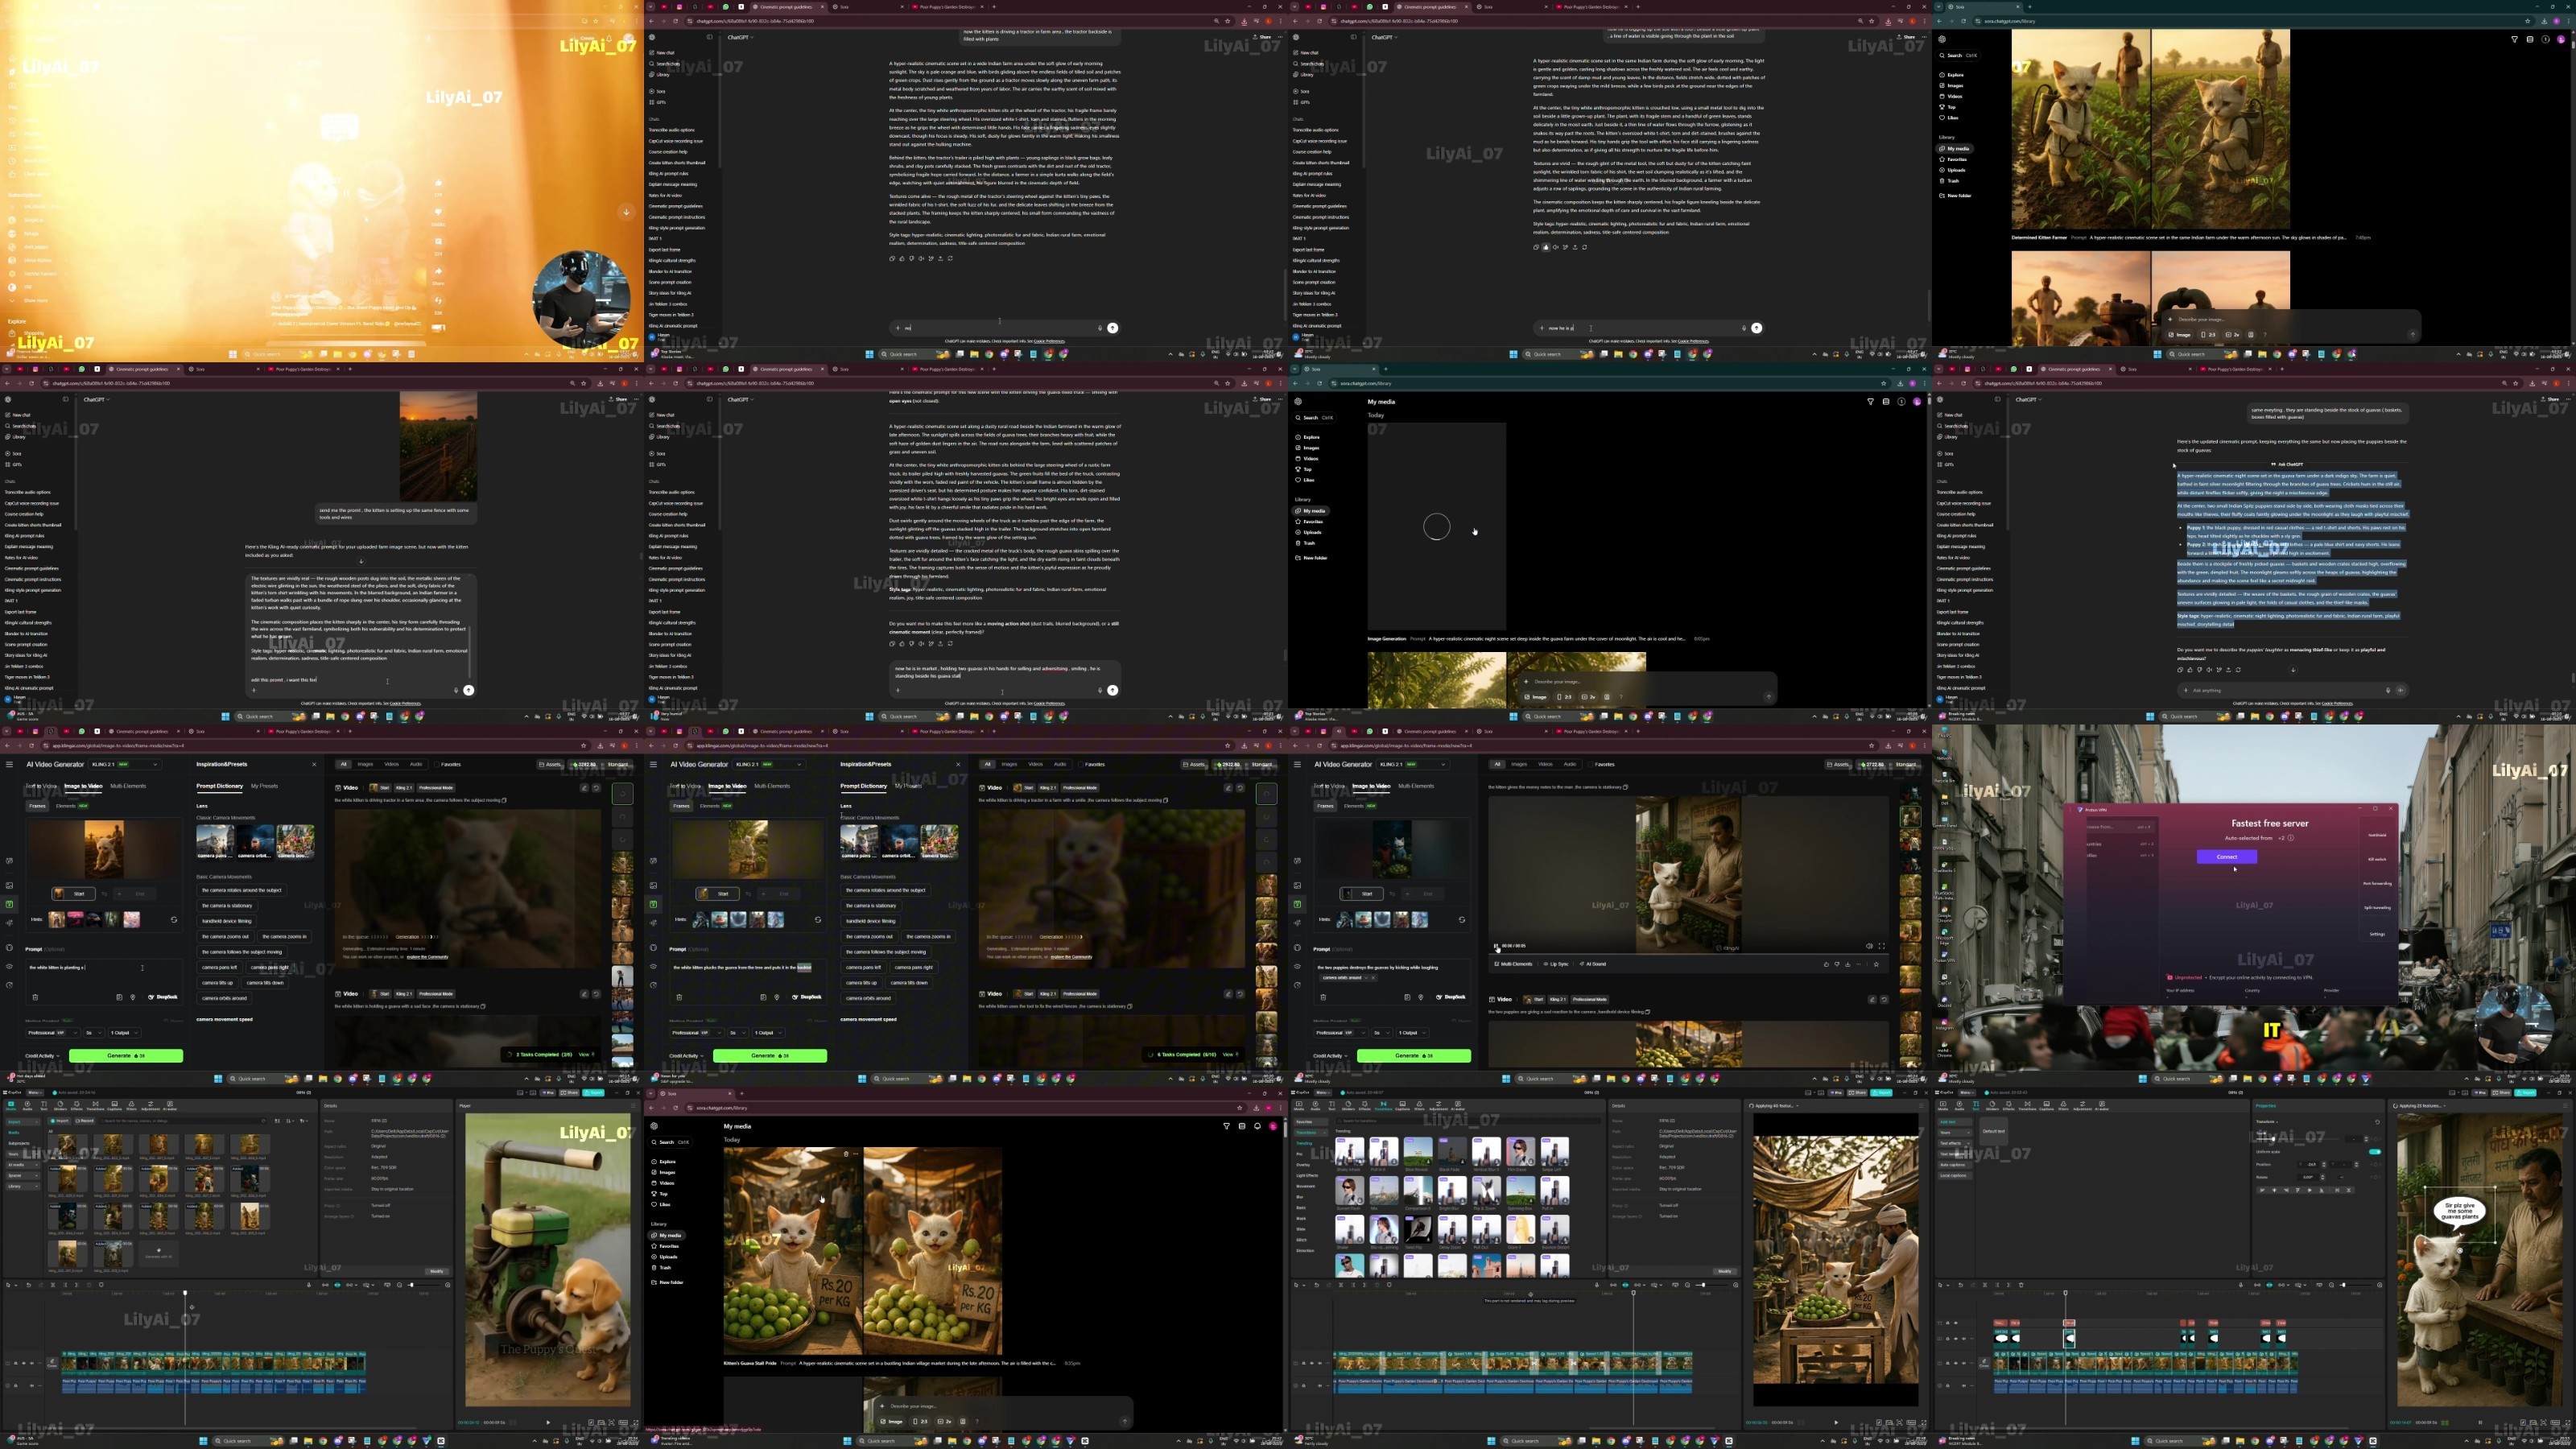Open the Proton VPN desktop shortcut icon
2576x1449 pixels.
click(x=1944, y=954)
